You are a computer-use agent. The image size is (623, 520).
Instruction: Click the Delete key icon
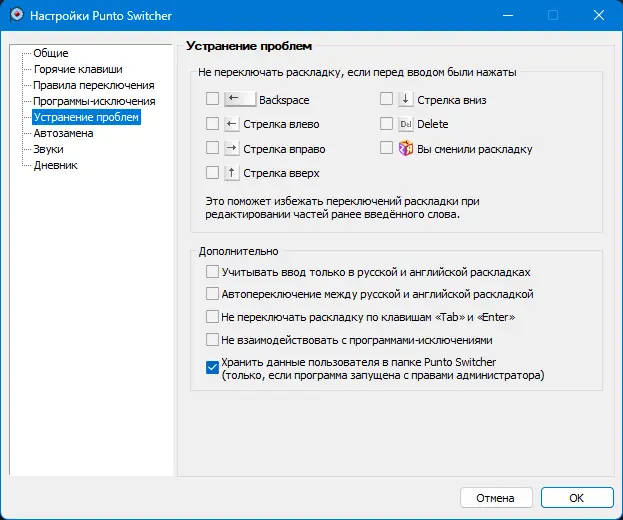(405, 124)
